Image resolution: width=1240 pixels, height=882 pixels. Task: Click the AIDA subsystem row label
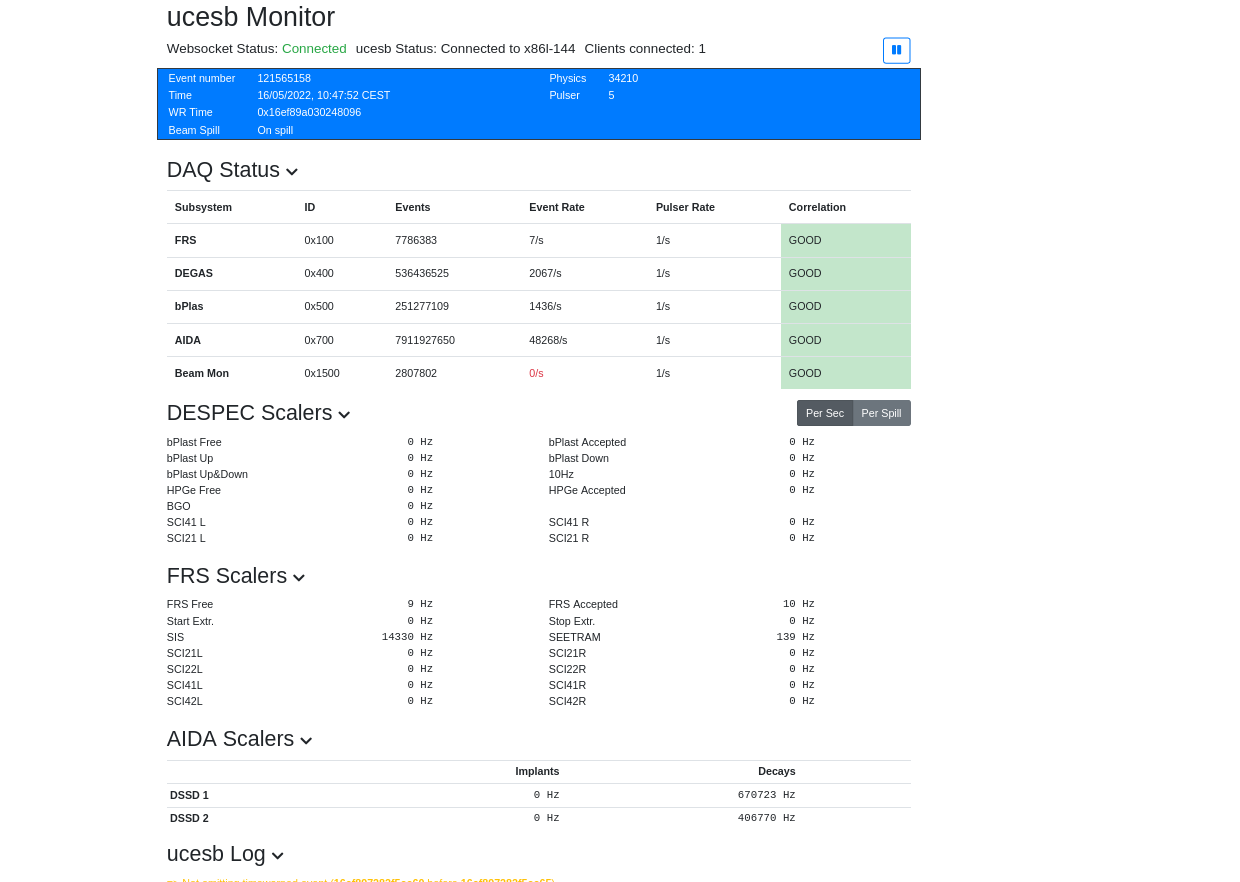(188, 340)
